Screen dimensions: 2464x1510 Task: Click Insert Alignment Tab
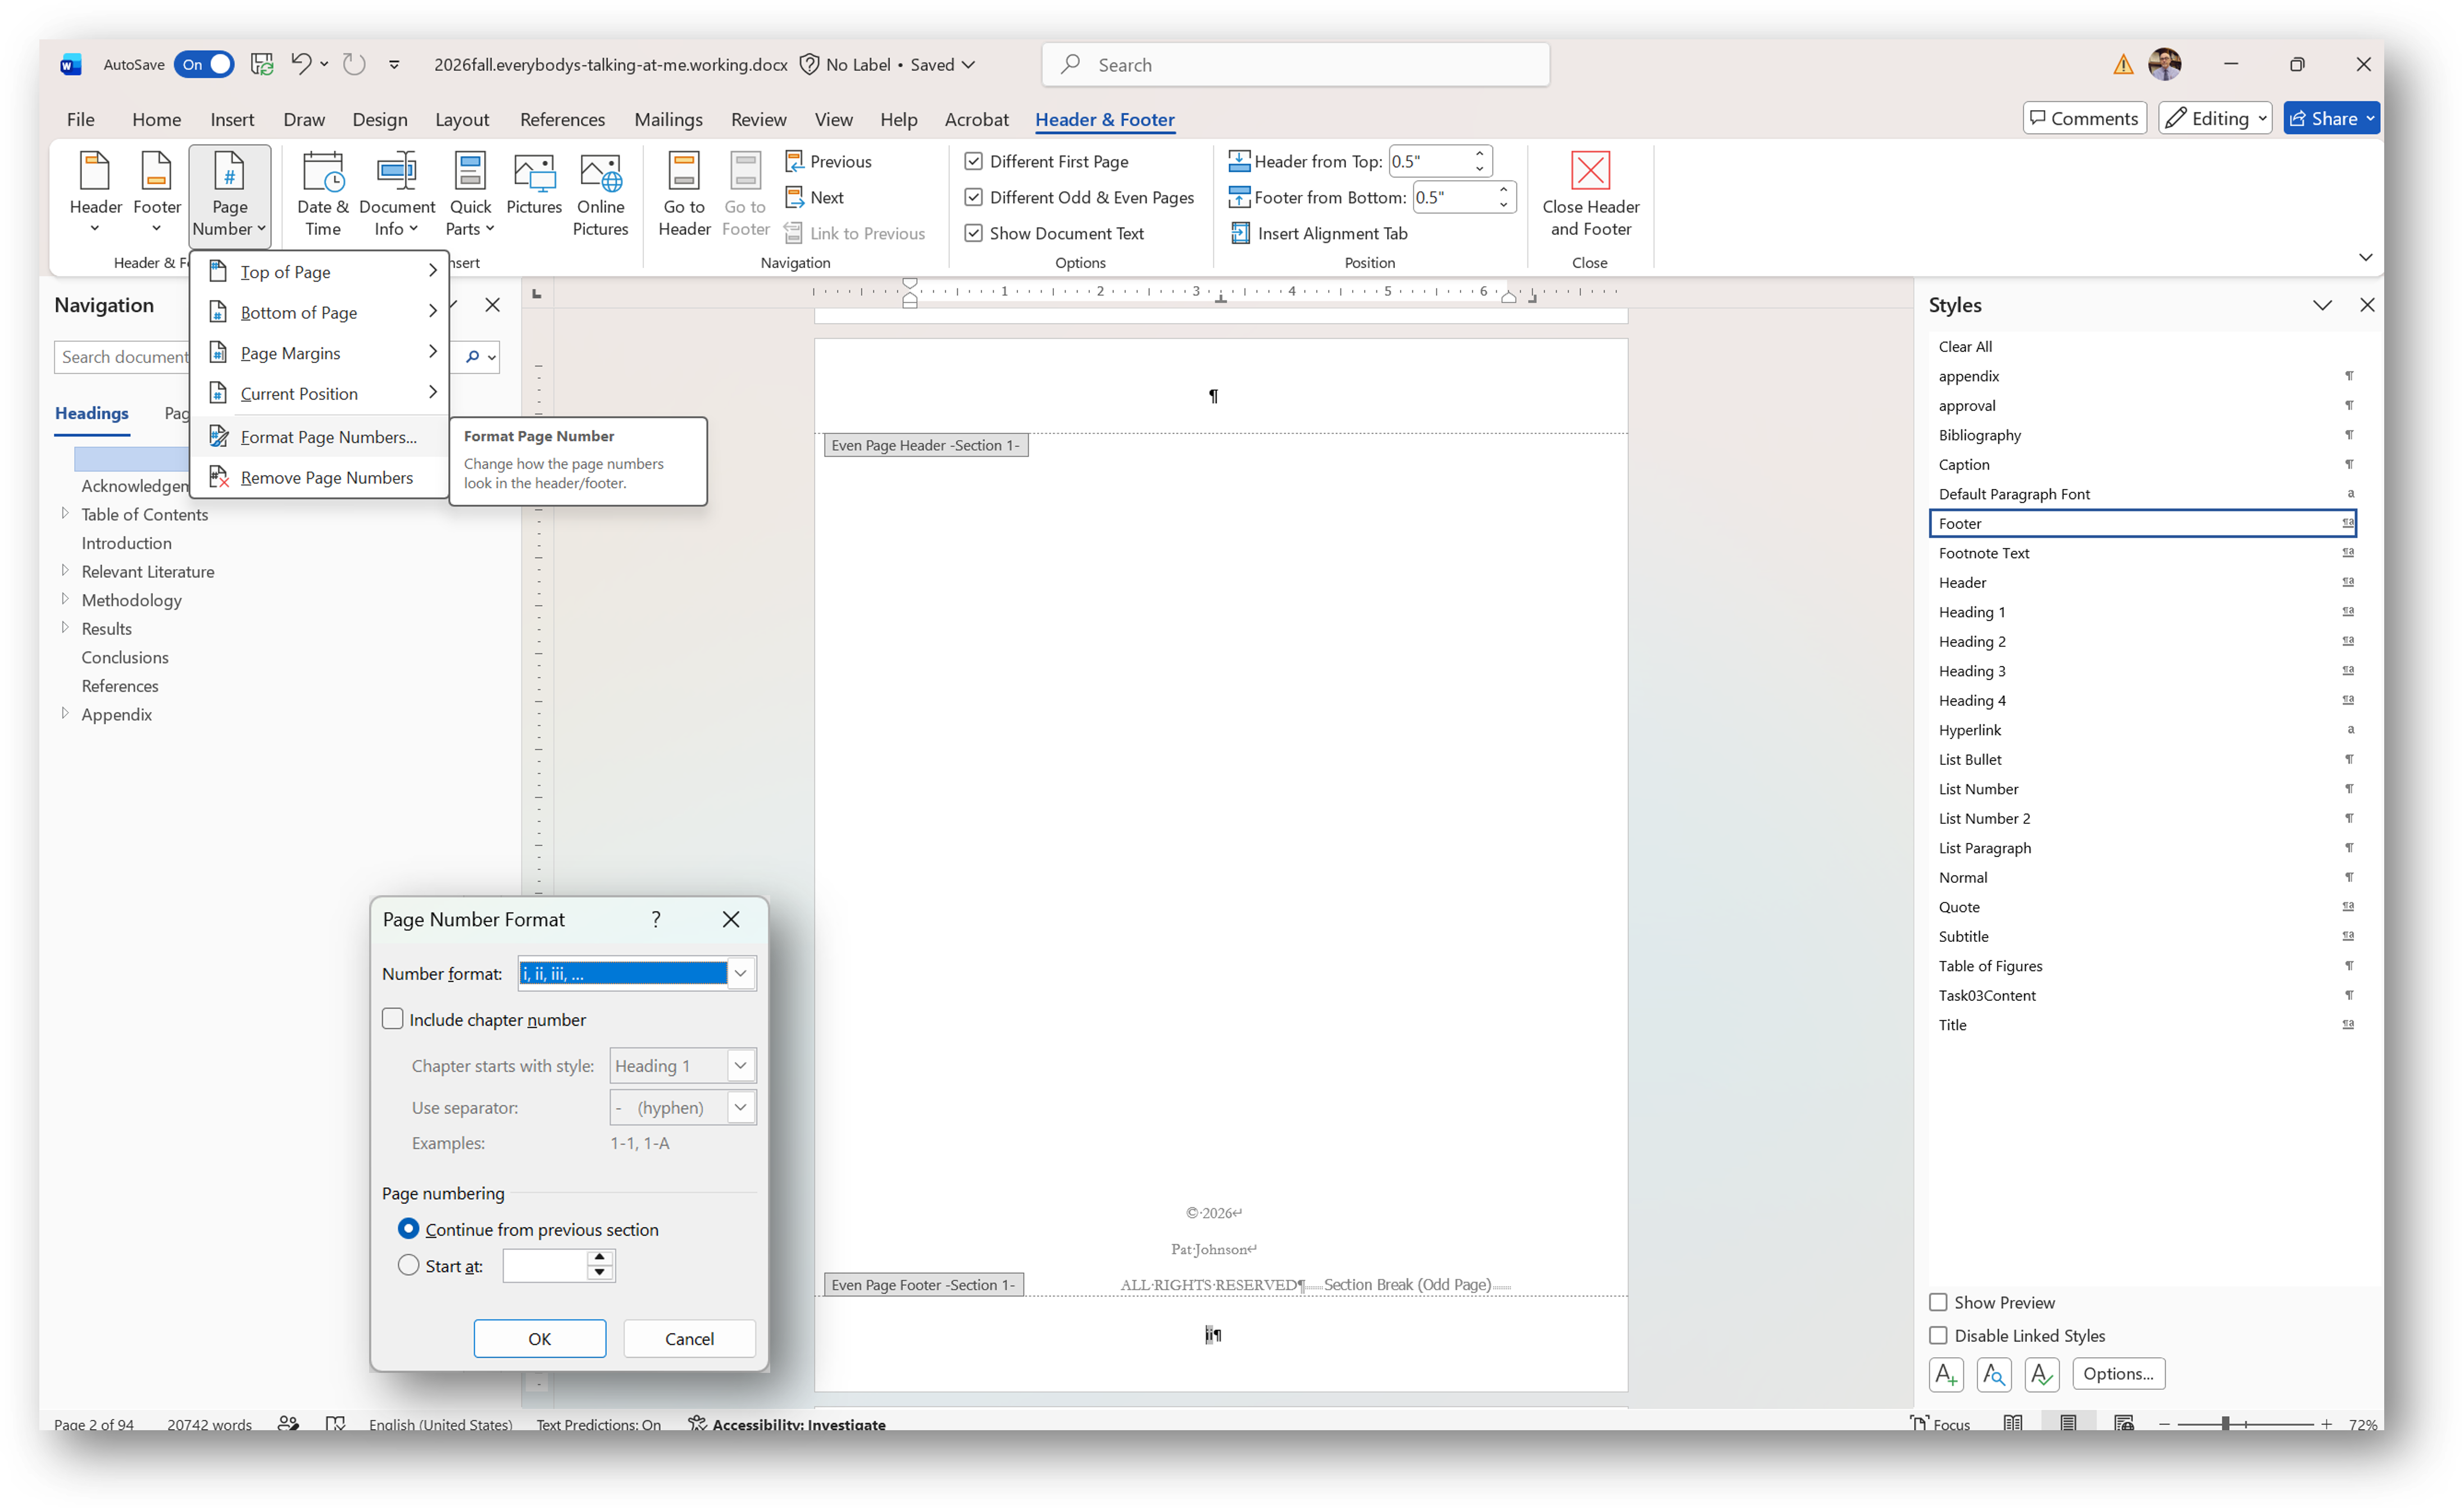pos(1318,233)
